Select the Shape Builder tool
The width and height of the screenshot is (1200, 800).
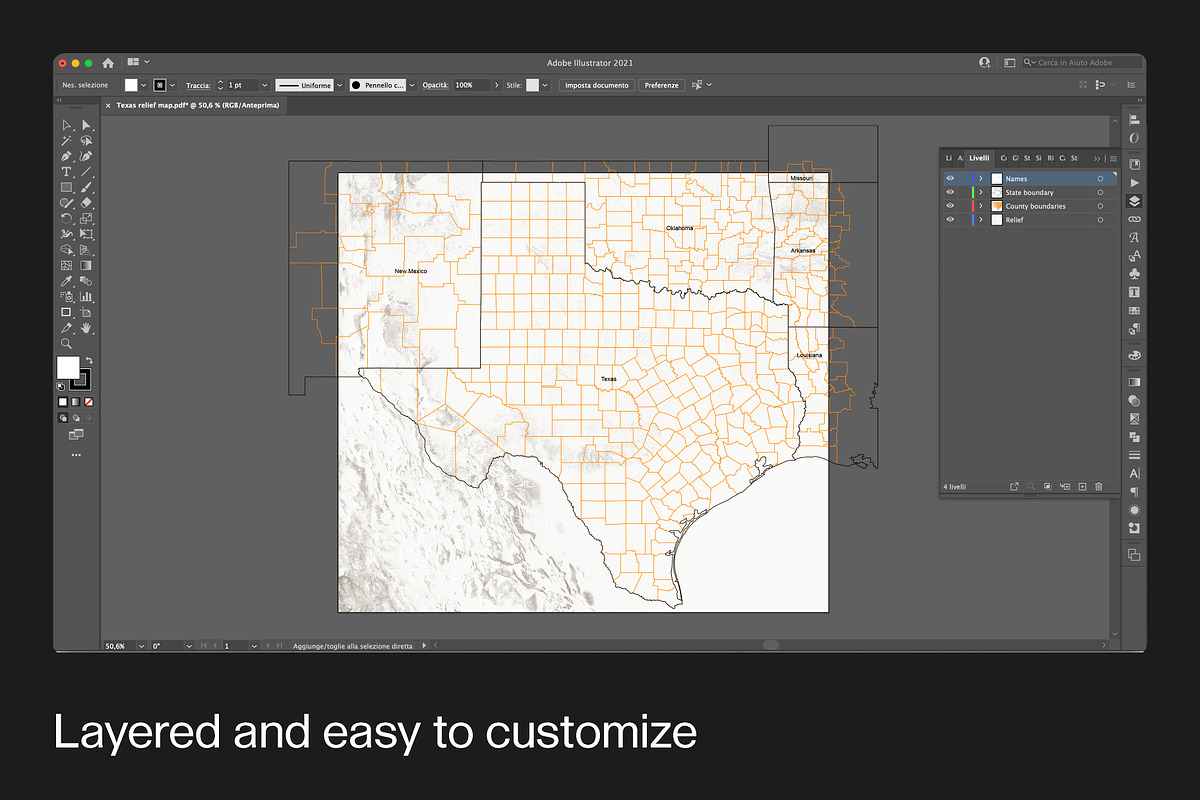[66, 250]
